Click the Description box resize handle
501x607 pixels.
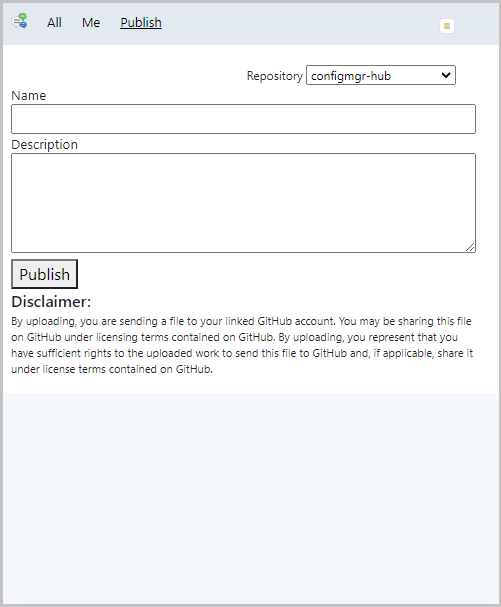point(470,247)
